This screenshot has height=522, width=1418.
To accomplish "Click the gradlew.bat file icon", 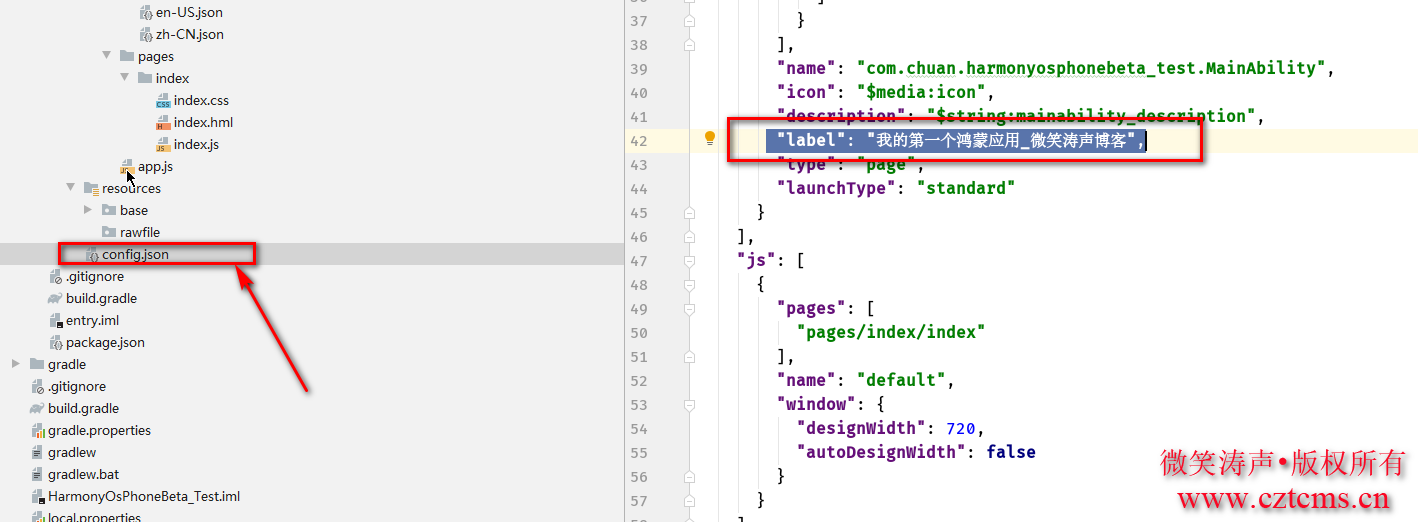I will [x=38, y=474].
